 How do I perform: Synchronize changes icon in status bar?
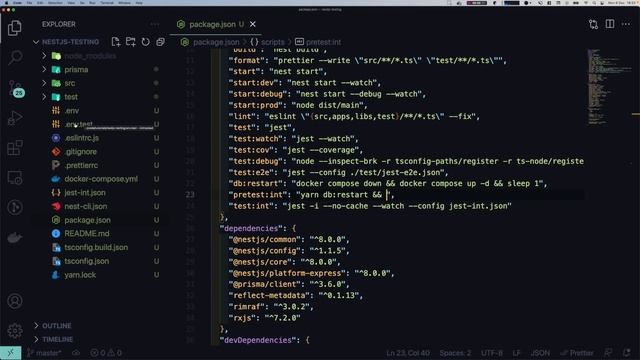pyautogui.click(x=76, y=353)
